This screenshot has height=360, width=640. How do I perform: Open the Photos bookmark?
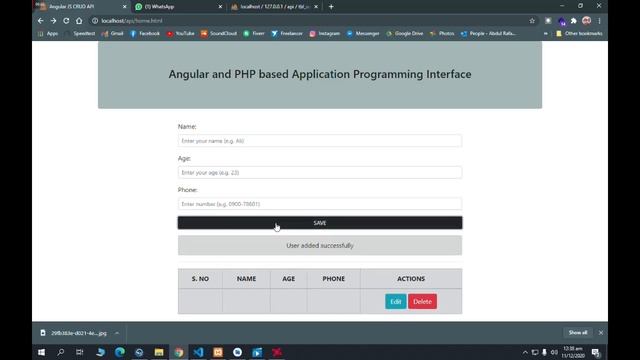click(x=442, y=33)
